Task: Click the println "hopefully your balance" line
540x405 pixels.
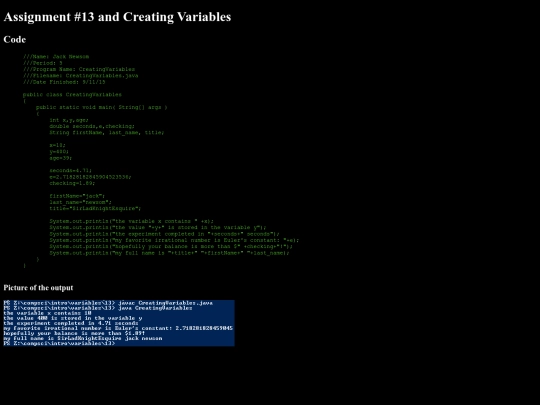Action: click(171, 247)
